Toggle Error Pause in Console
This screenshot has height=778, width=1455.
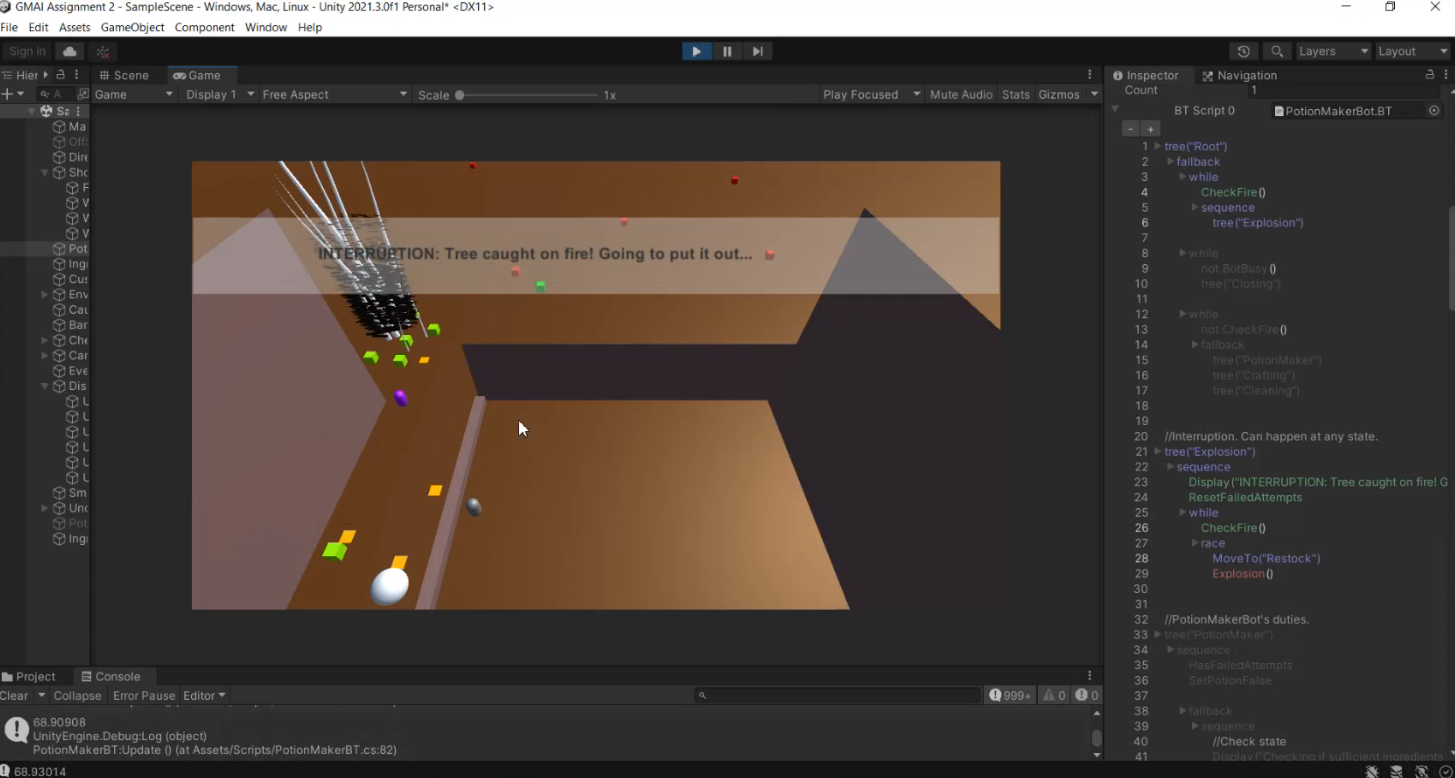[x=144, y=695]
